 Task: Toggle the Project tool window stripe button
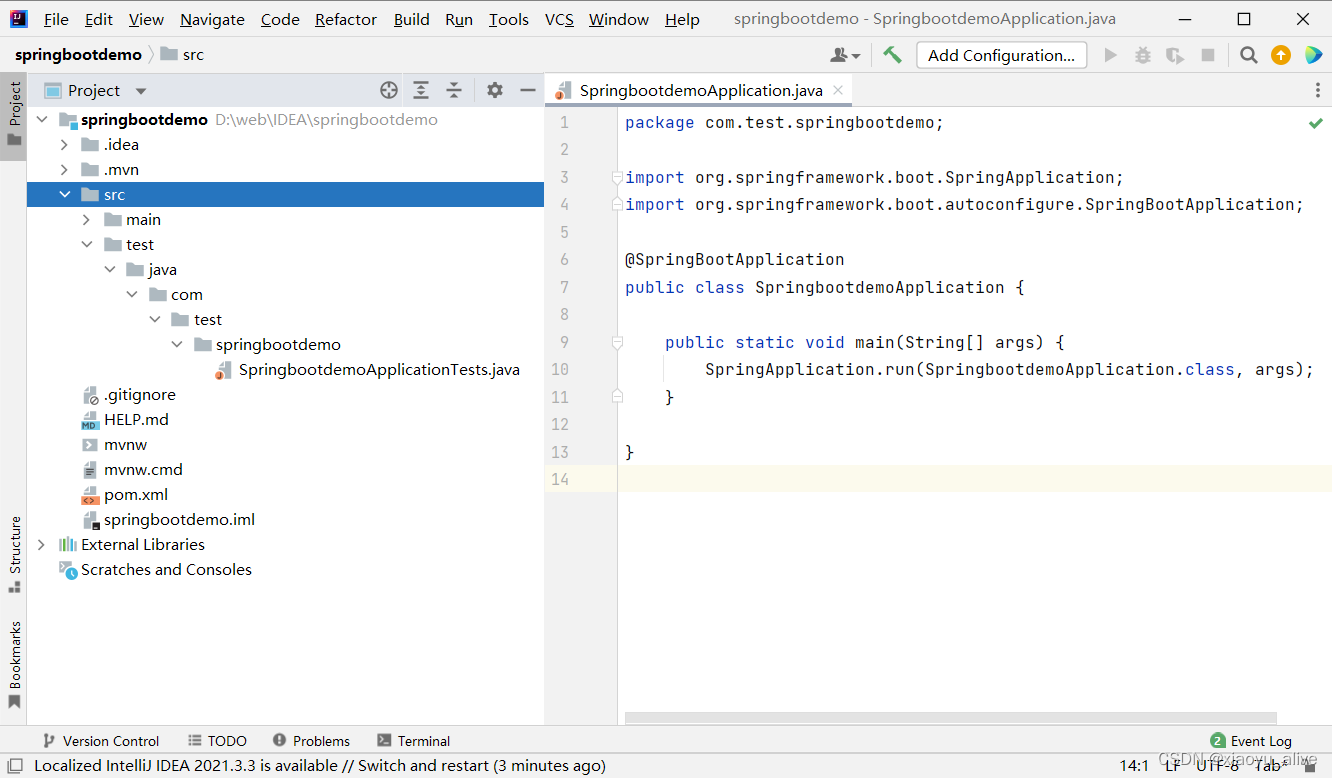pyautogui.click(x=14, y=115)
